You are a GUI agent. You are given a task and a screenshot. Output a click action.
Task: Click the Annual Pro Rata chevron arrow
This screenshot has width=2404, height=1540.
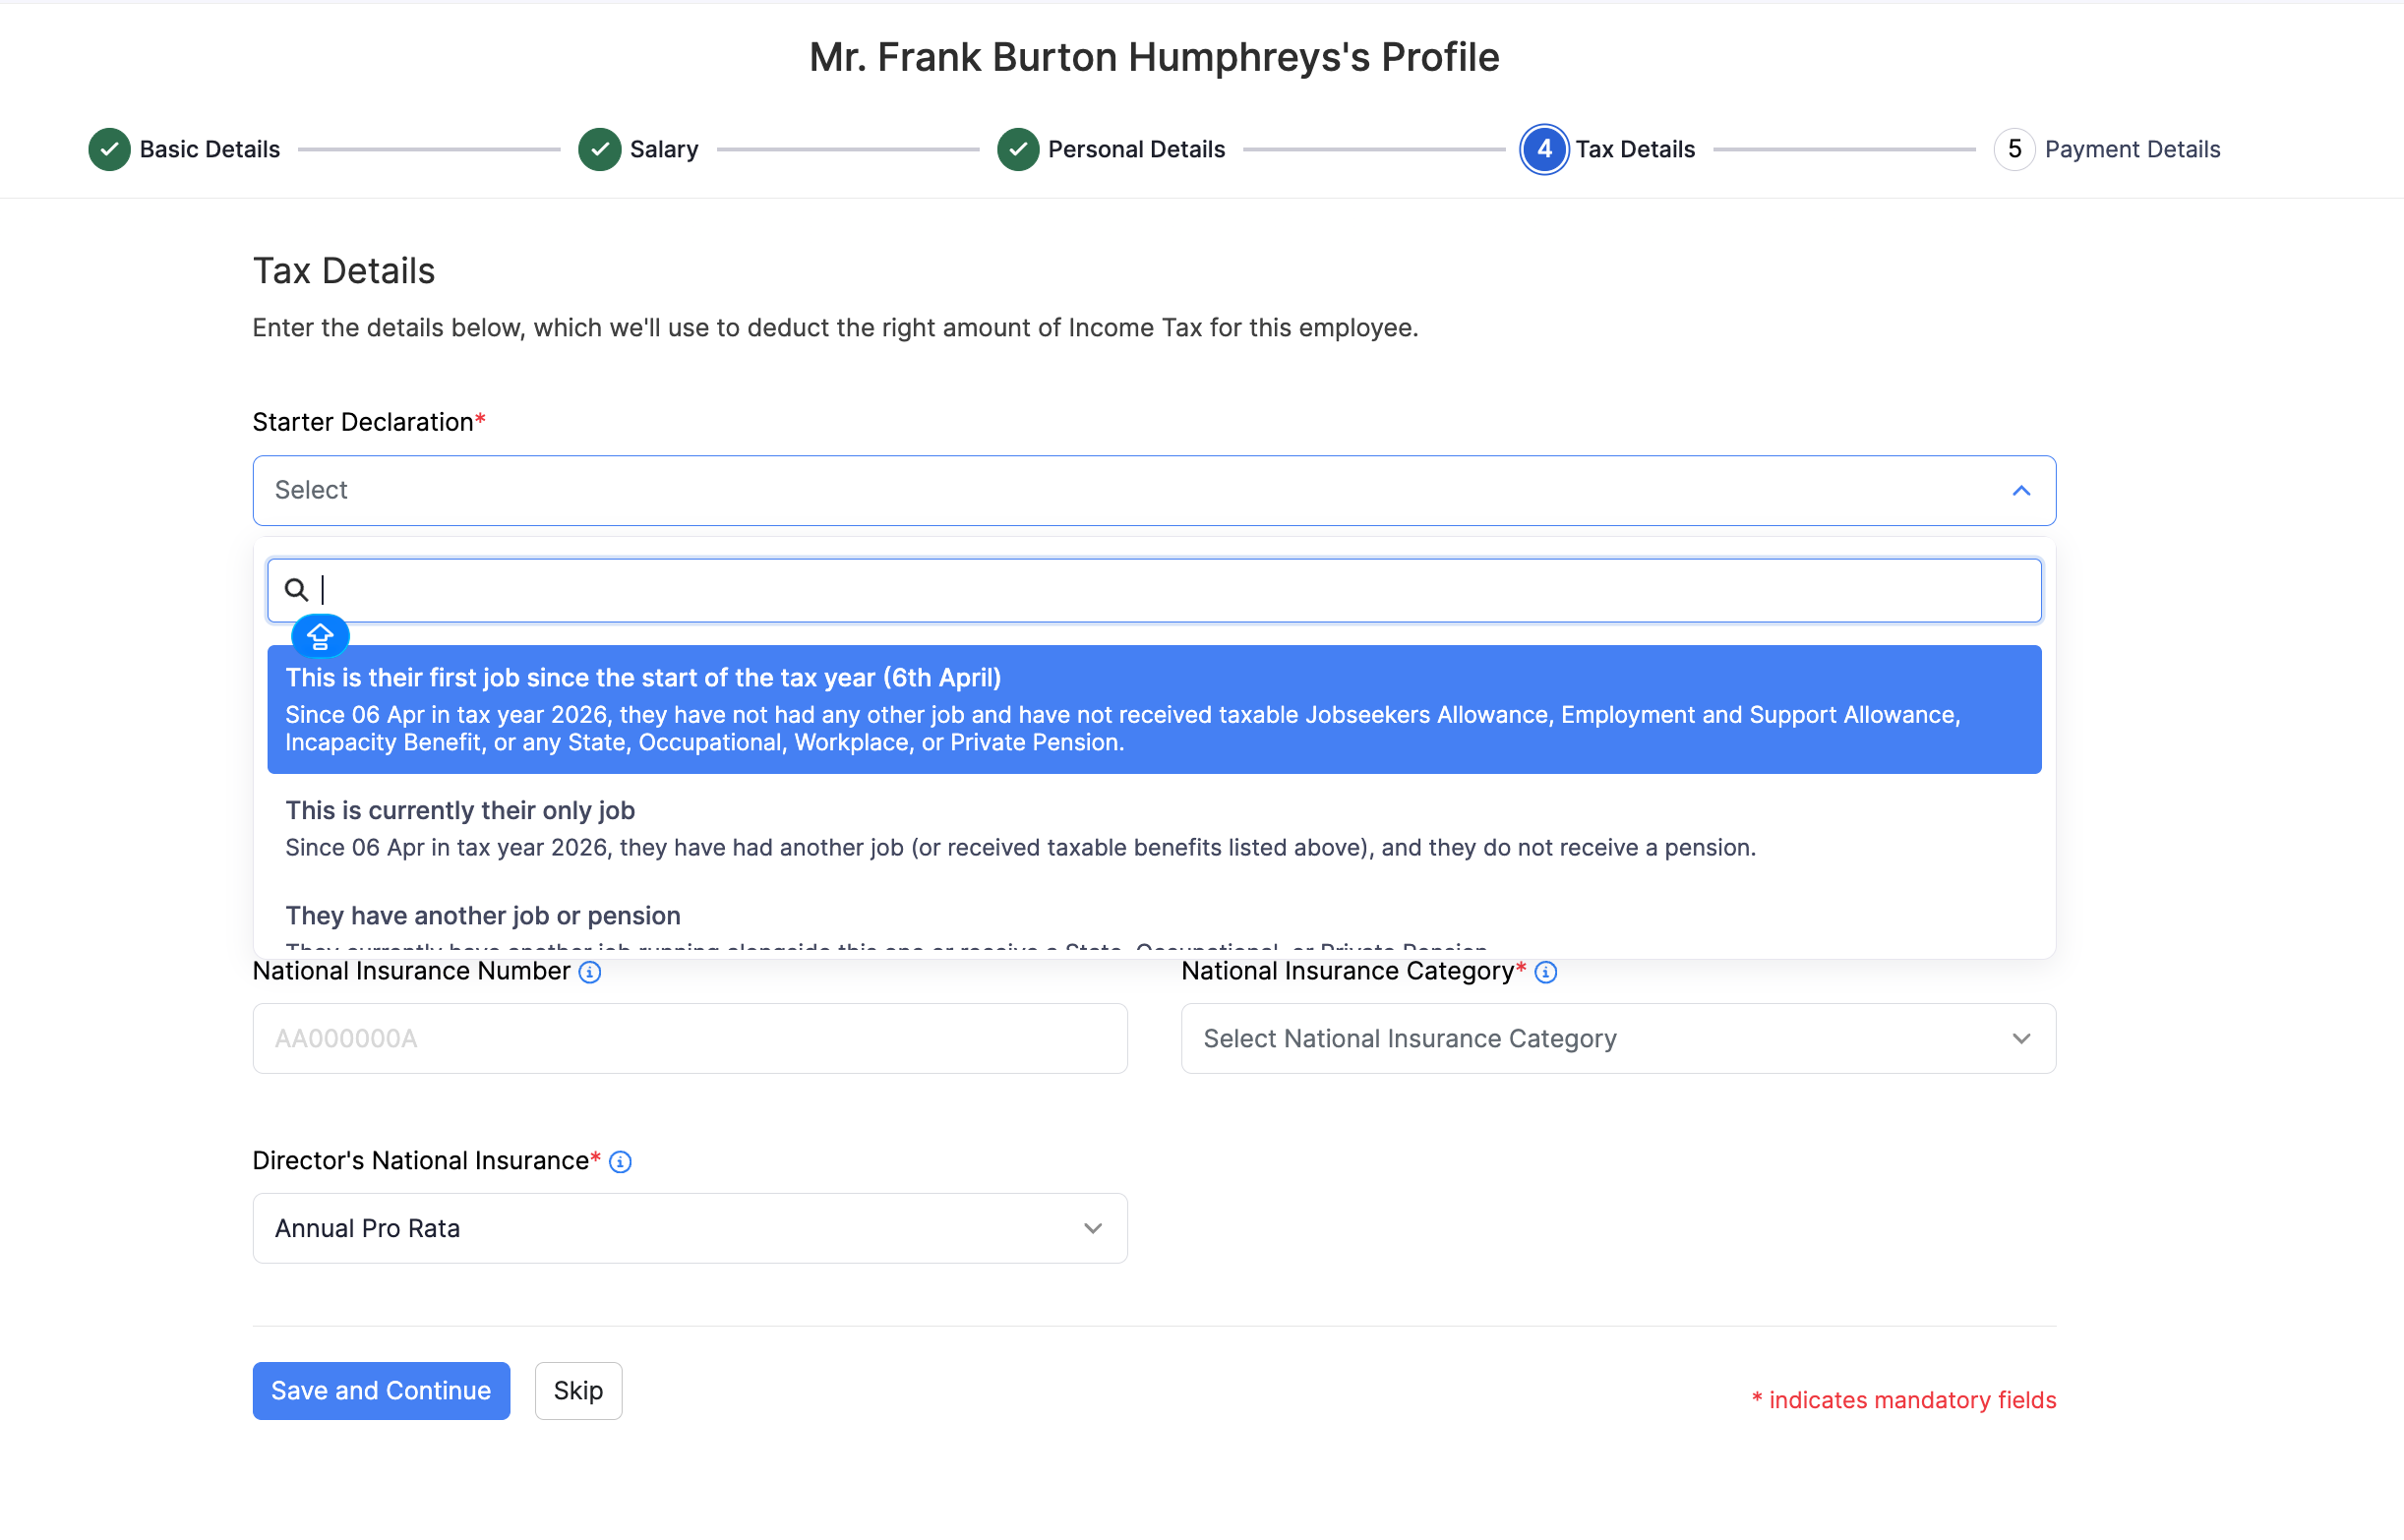(x=1092, y=1228)
